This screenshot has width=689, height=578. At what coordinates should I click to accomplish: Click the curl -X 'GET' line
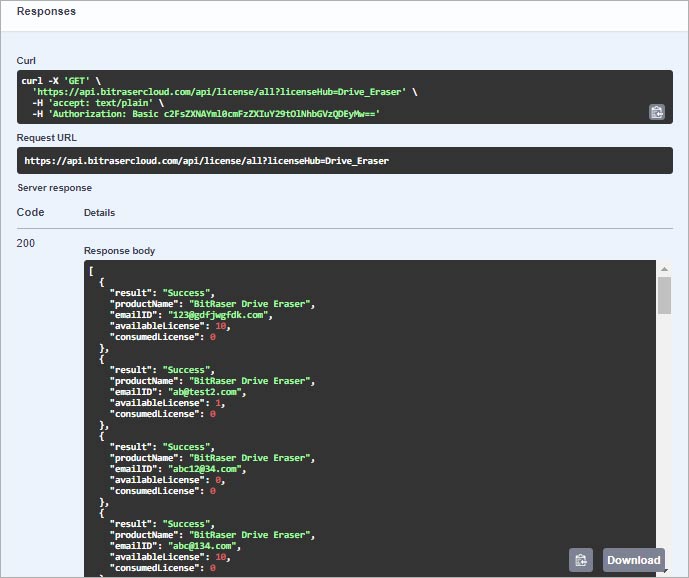click(61, 81)
